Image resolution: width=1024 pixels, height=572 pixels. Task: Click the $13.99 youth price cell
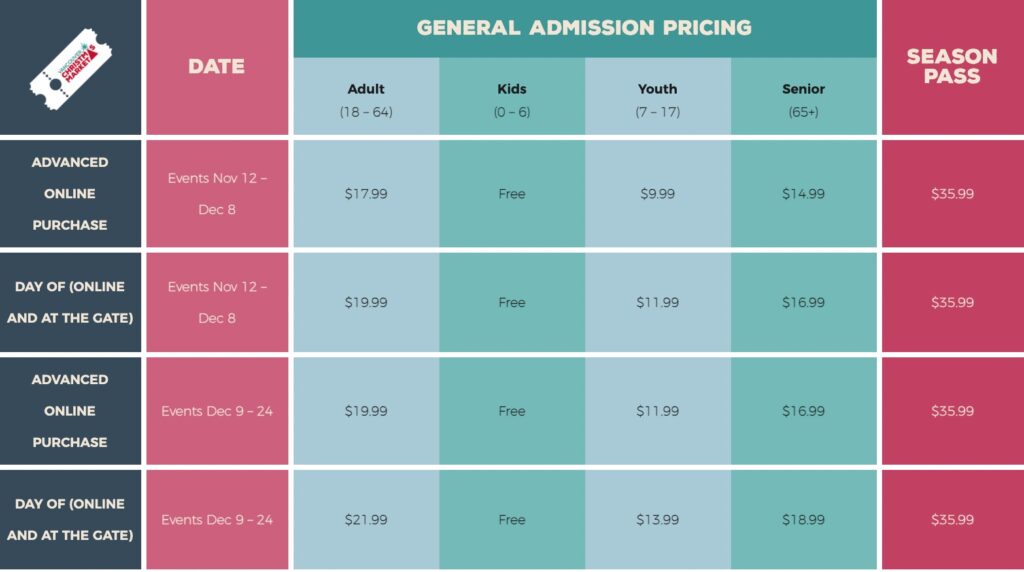tap(658, 520)
